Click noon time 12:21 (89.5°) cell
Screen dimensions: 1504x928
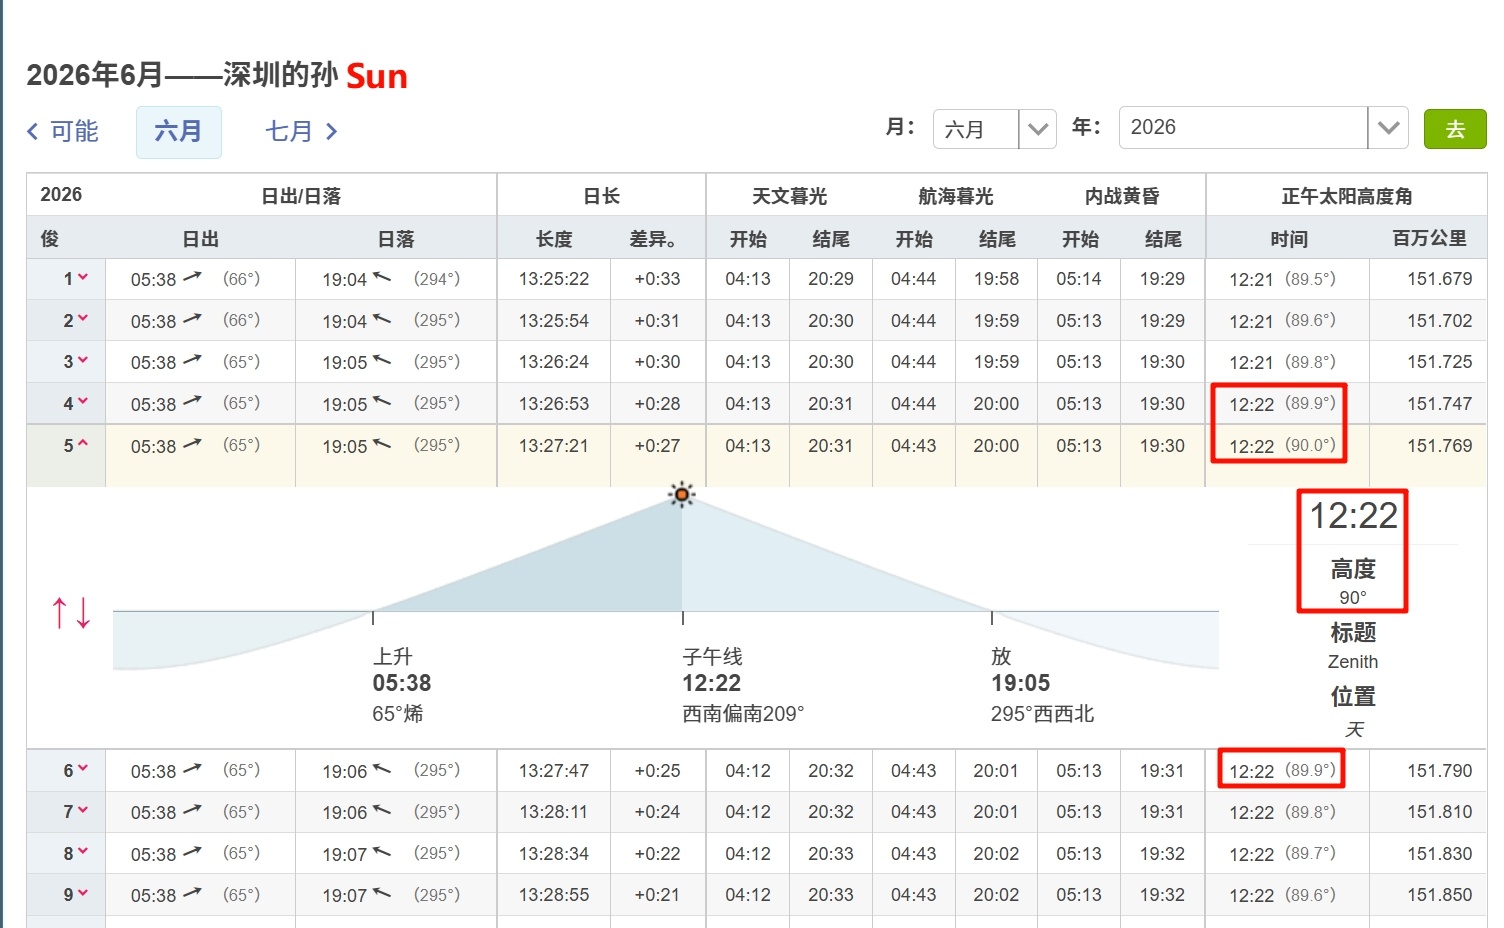pos(1283,279)
